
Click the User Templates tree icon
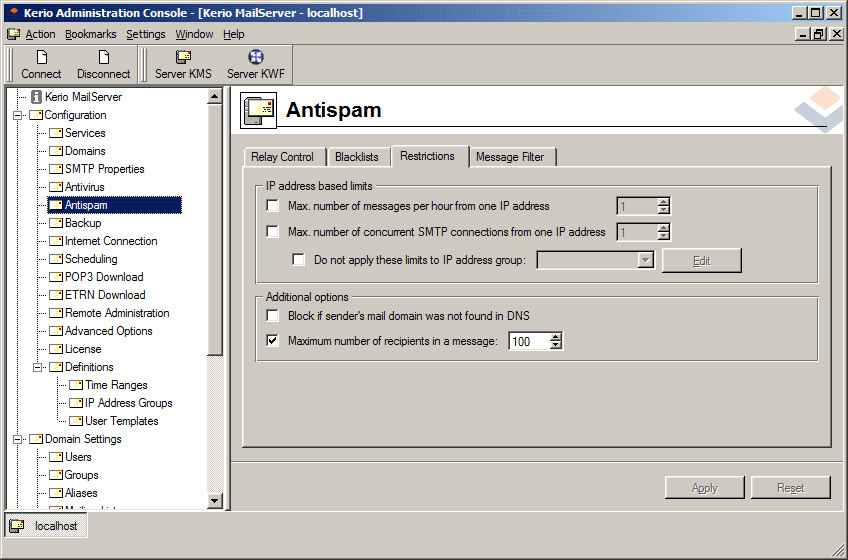(76, 421)
